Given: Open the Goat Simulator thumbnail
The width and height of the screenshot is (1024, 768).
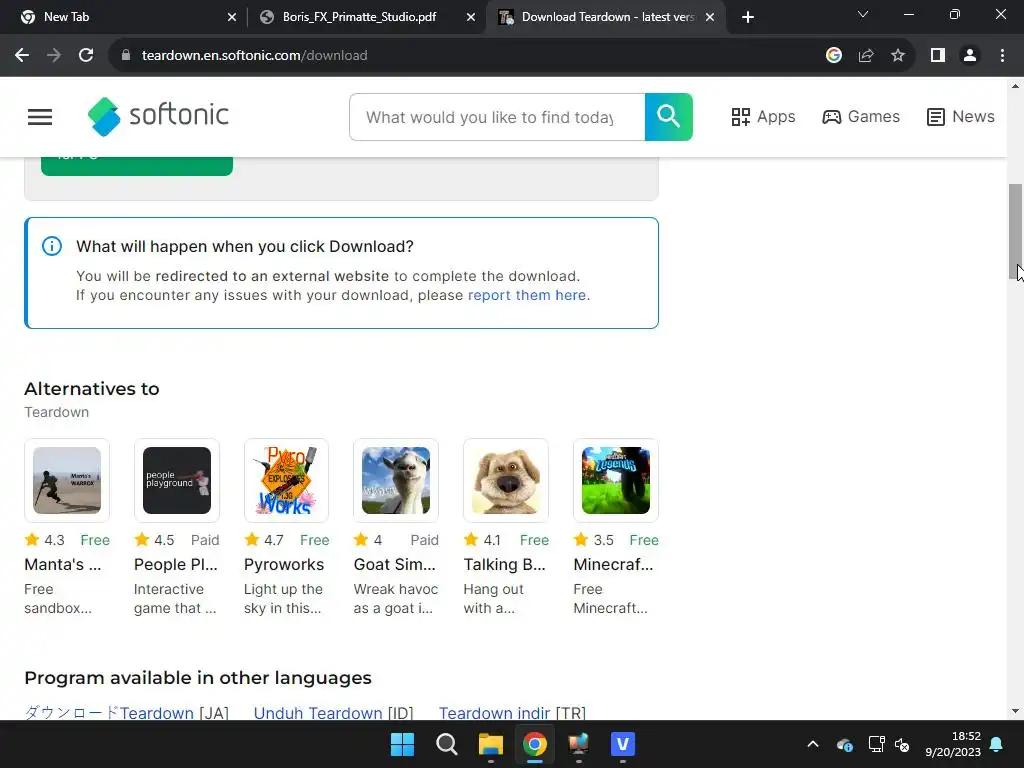Looking at the screenshot, I should [396, 481].
